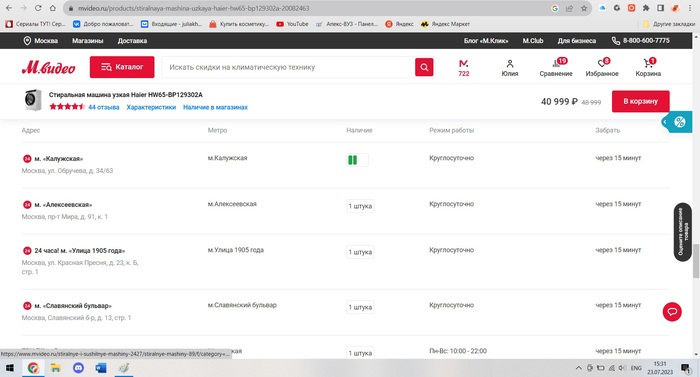Screen dimensions: 700x377
Task: Open the Яндекс Маркет bookmark
Action: [x=445, y=24]
